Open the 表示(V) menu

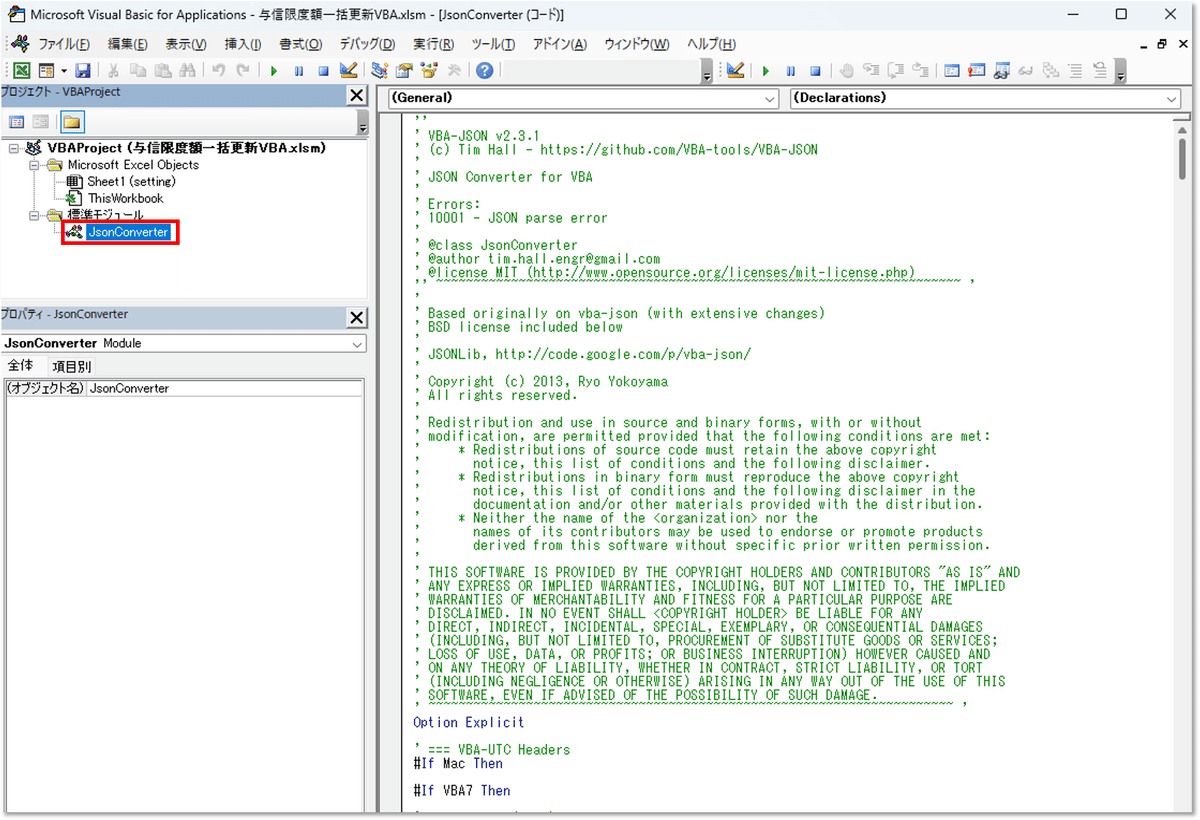click(x=185, y=45)
